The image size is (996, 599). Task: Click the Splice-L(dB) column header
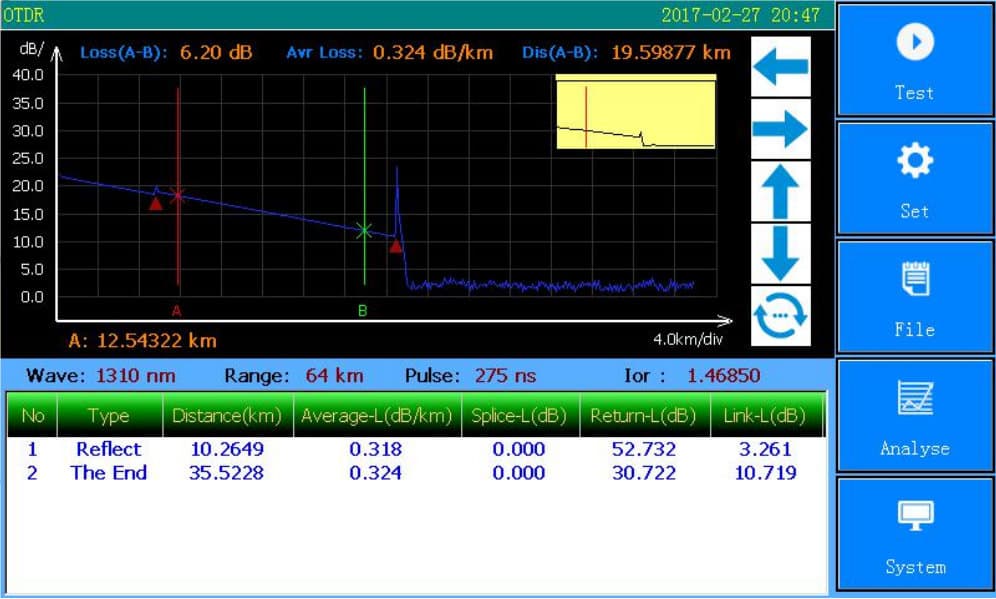tap(519, 415)
